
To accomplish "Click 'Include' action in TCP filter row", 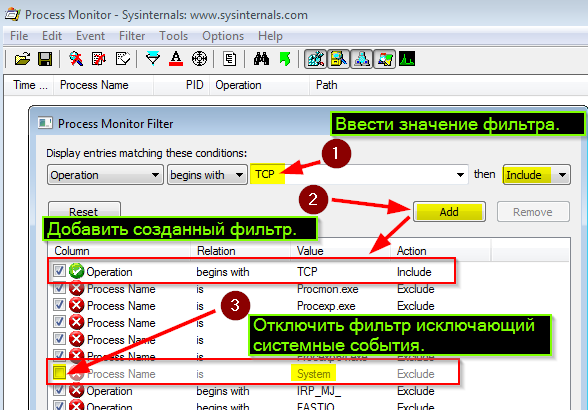I will 414,272.
